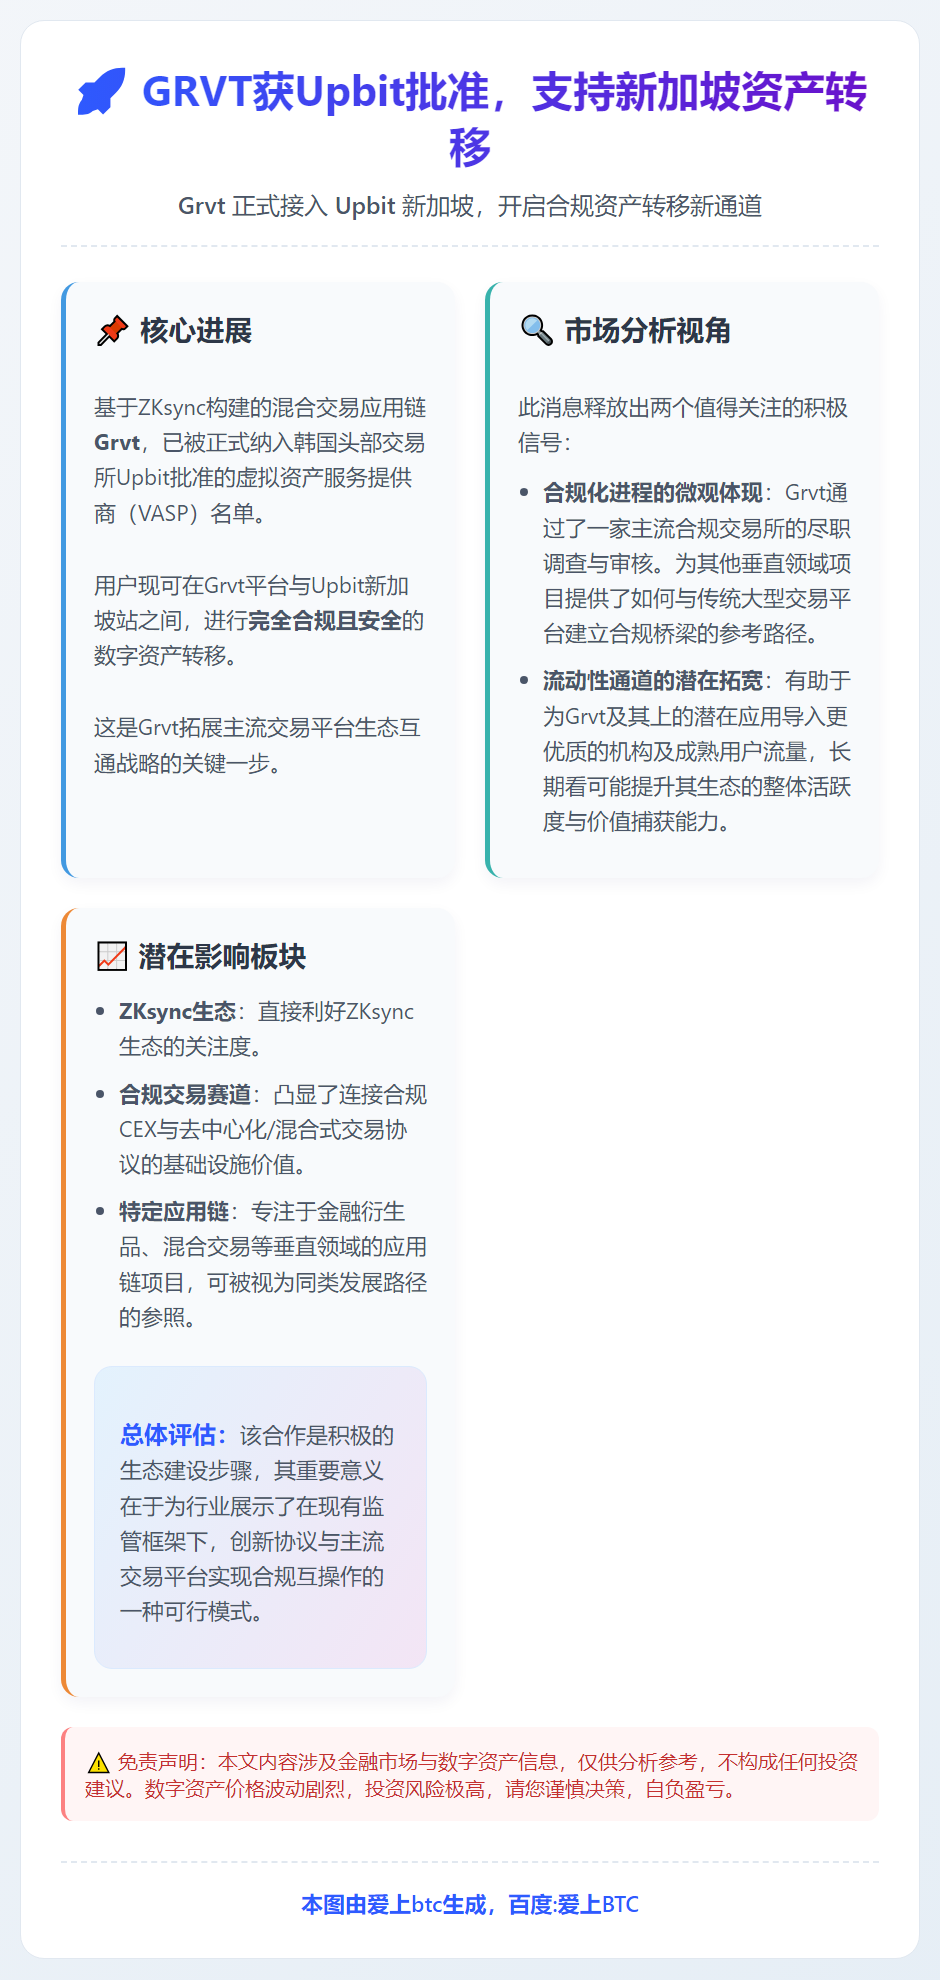The width and height of the screenshot is (940, 1980).
Task: Click paragraph starting 这是Grvt拓展主流交易平台
Action: tap(258, 746)
